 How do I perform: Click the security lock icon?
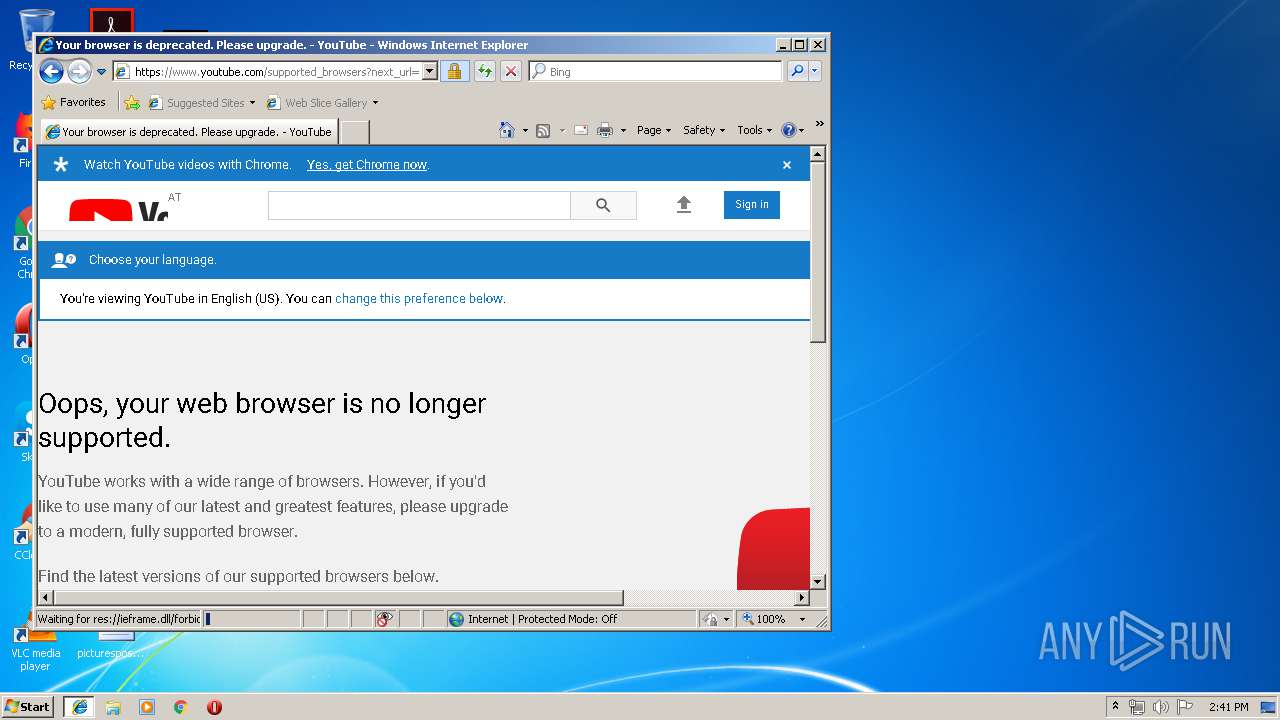pyautogui.click(x=454, y=71)
